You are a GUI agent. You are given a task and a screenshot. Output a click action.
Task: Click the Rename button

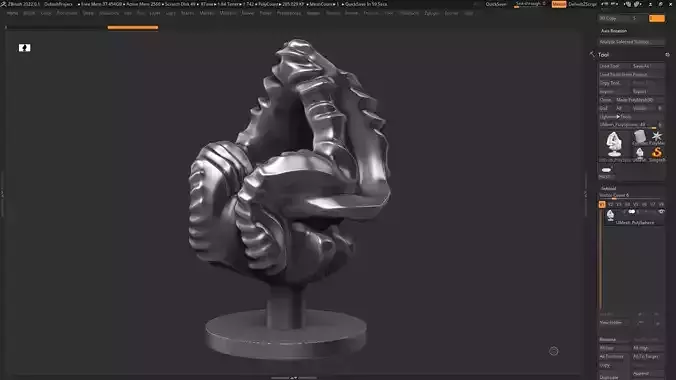tap(614, 339)
